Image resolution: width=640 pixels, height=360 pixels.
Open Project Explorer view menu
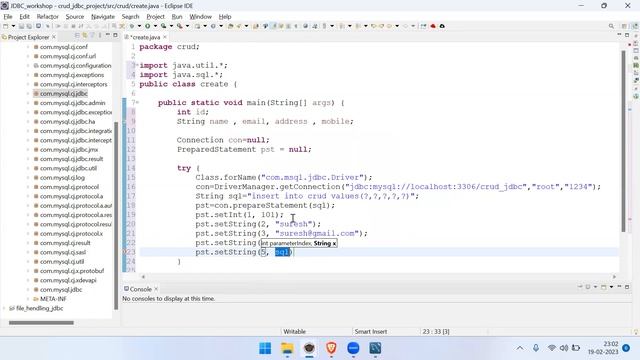click(x=100, y=36)
